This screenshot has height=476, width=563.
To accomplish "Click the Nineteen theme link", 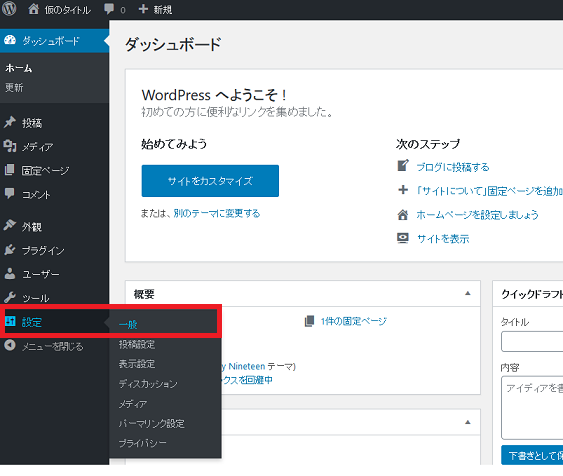I will [x=243, y=366].
